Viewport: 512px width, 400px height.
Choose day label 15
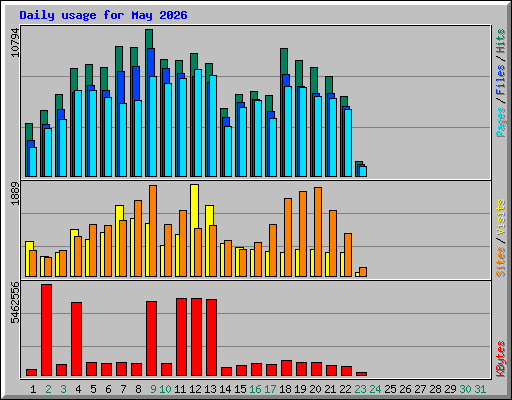240,389
